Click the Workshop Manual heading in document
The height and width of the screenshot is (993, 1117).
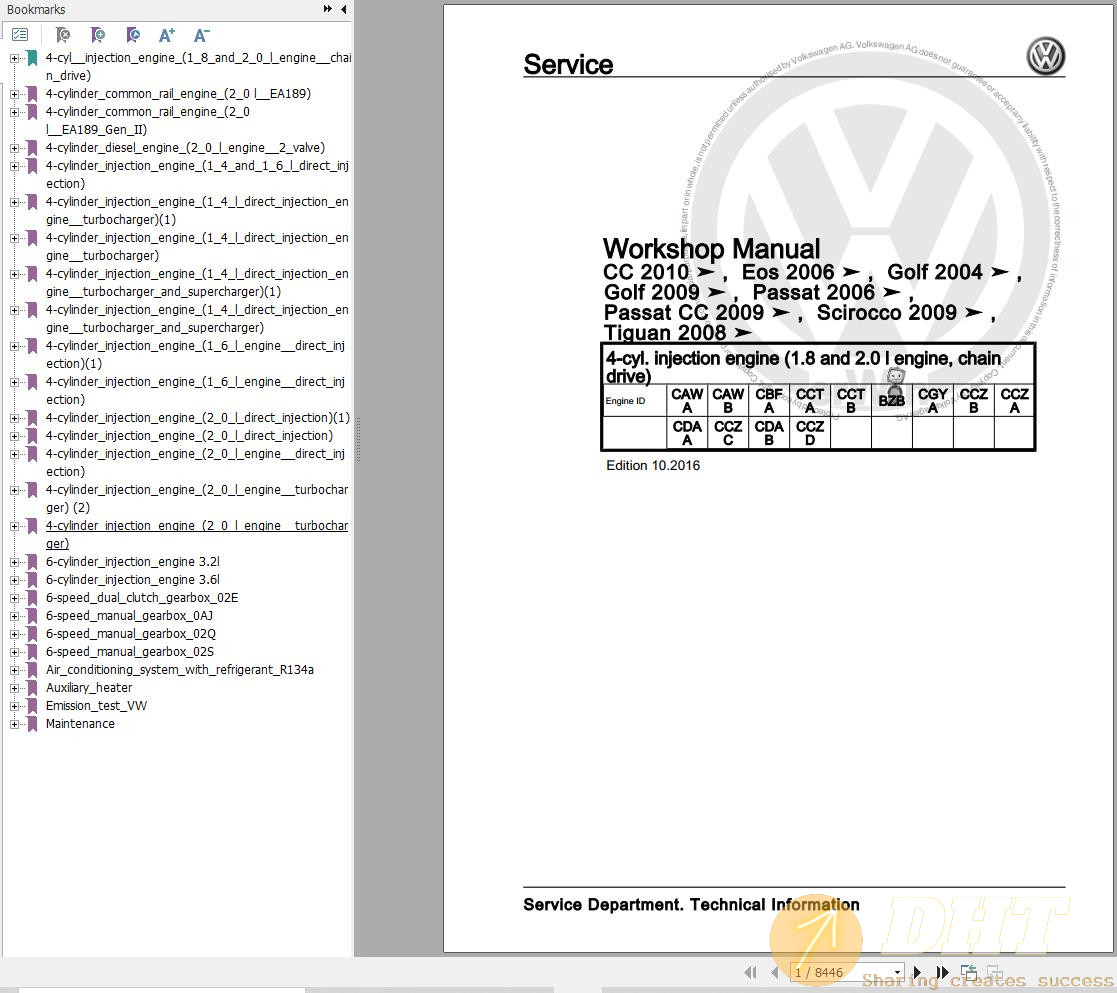coord(711,249)
